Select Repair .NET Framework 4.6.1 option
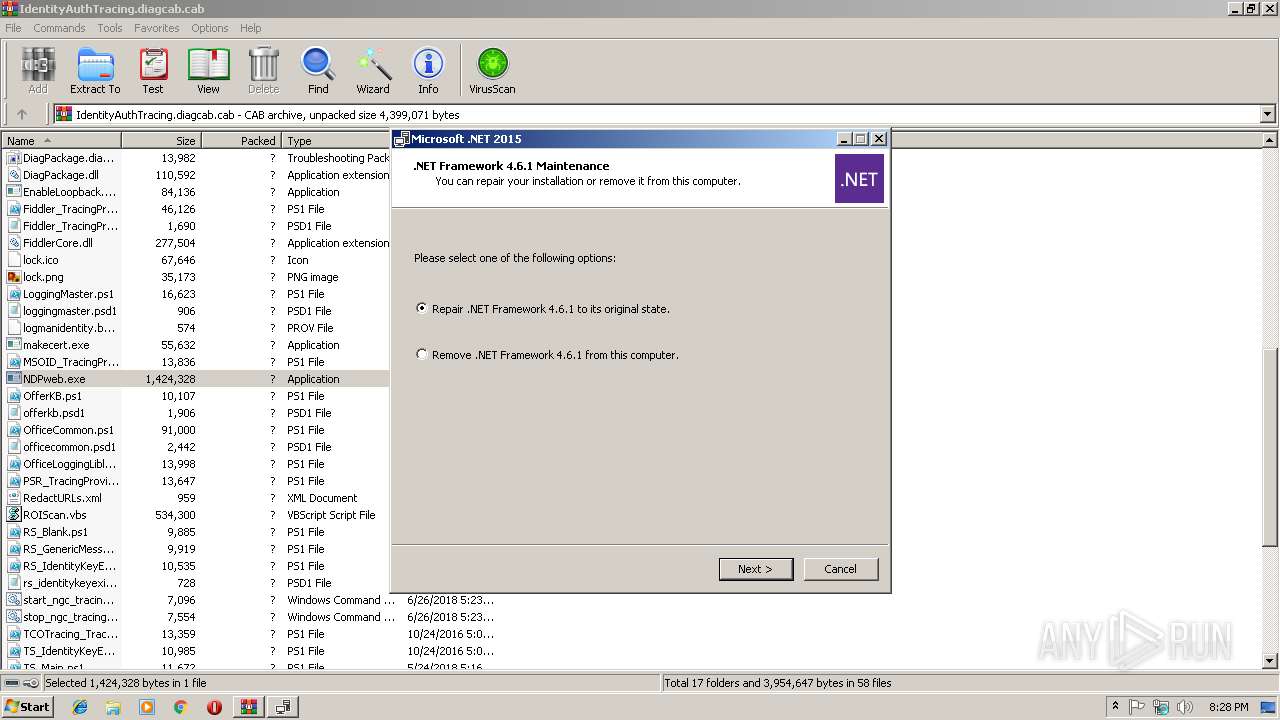 click(x=542, y=309)
